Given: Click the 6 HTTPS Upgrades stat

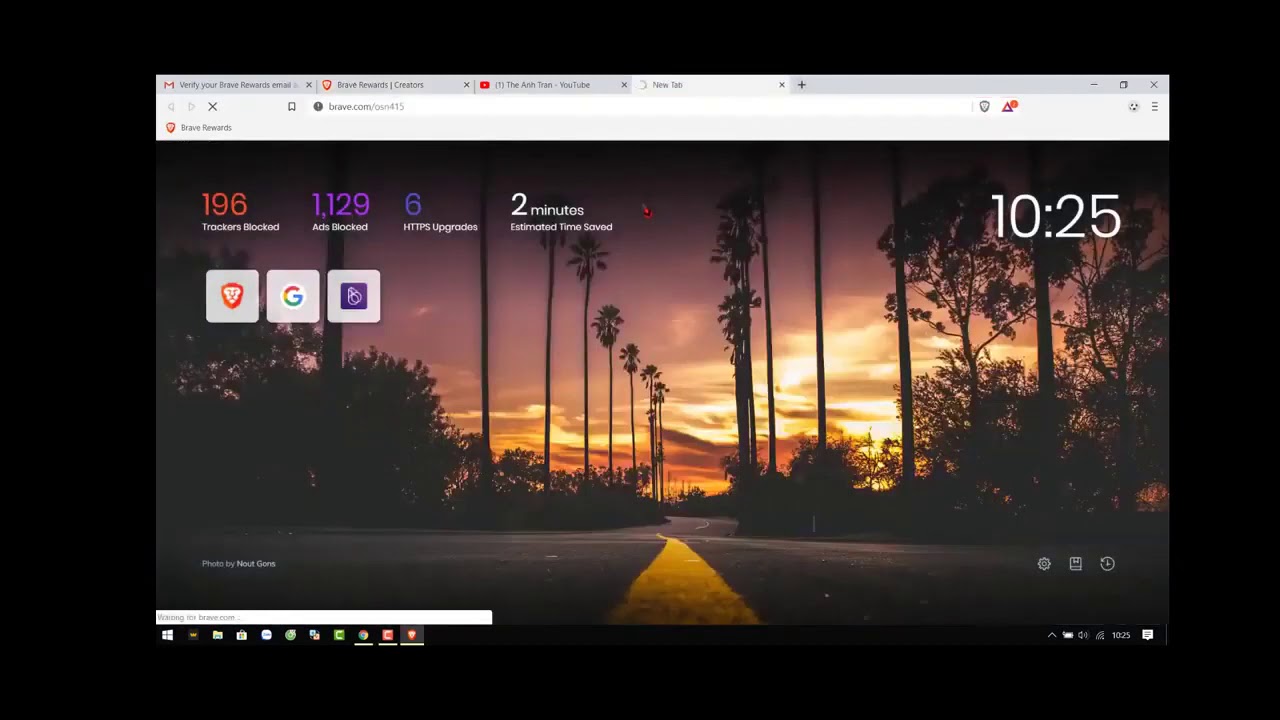Looking at the screenshot, I should coord(440,212).
